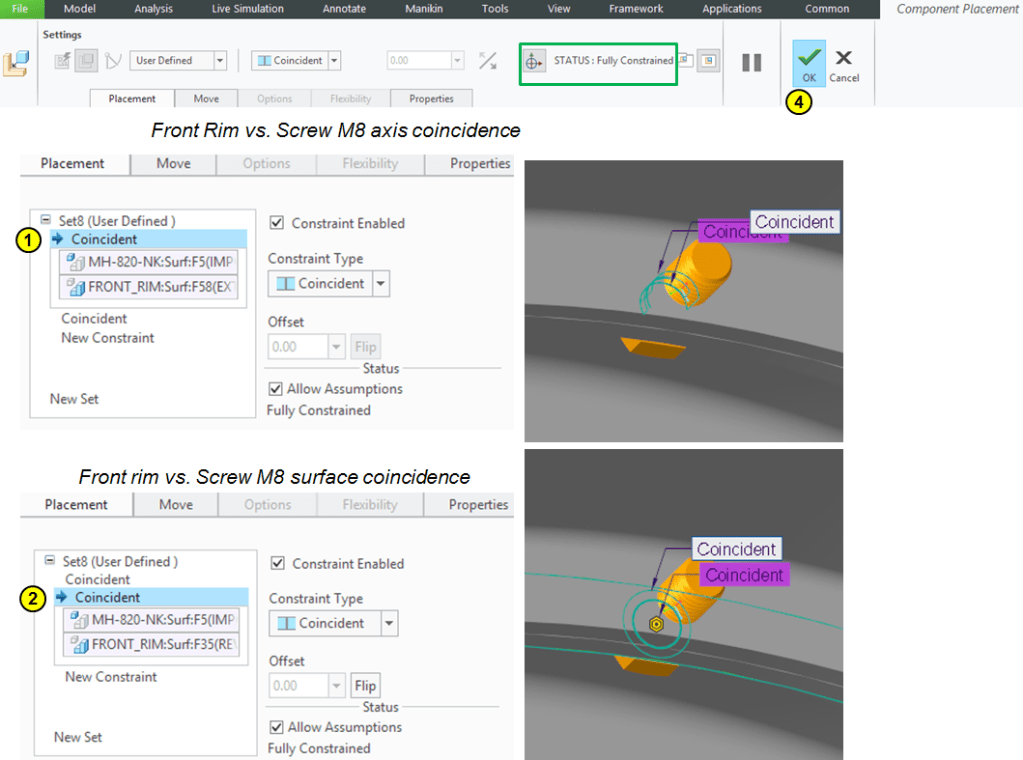Image resolution: width=1023 pixels, height=760 pixels.
Task: Collapse the Set8 tree in the upper panel
Action: [46, 221]
